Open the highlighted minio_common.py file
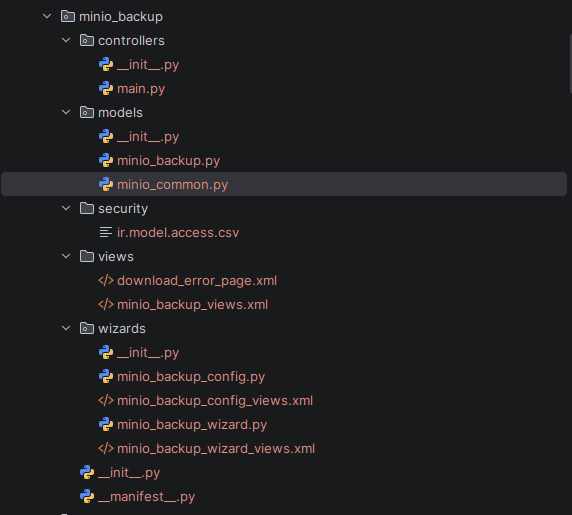The height and width of the screenshot is (515, 572). point(173,185)
